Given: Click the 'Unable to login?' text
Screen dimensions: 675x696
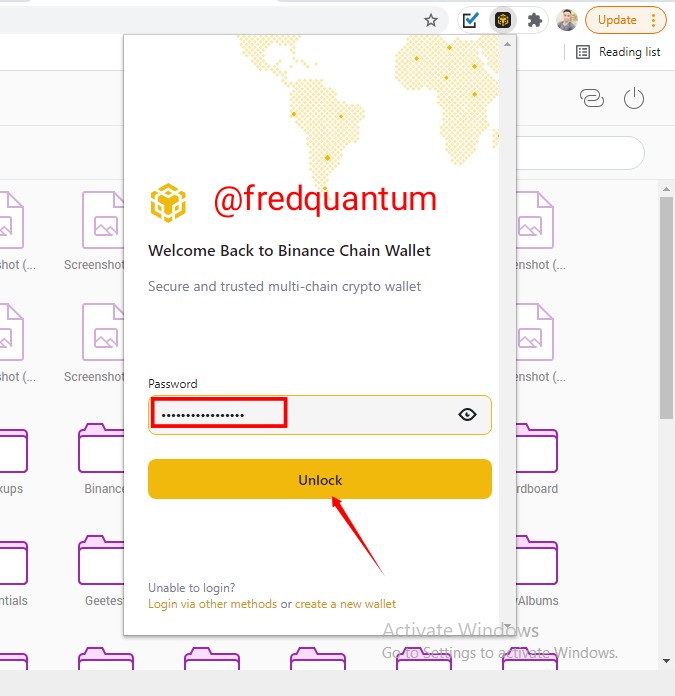Looking at the screenshot, I should (x=192, y=588).
